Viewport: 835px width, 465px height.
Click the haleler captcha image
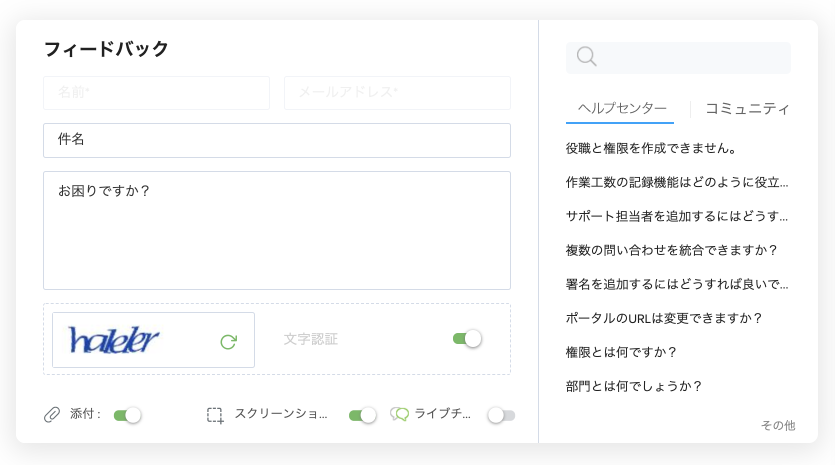[x=114, y=340]
